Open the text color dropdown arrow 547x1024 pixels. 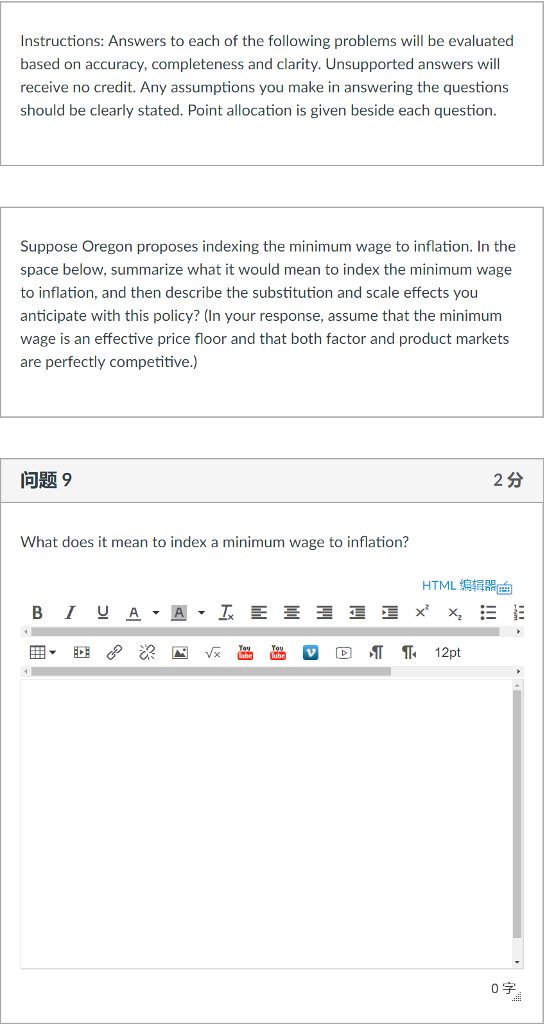pyautogui.click(x=155, y=613)
